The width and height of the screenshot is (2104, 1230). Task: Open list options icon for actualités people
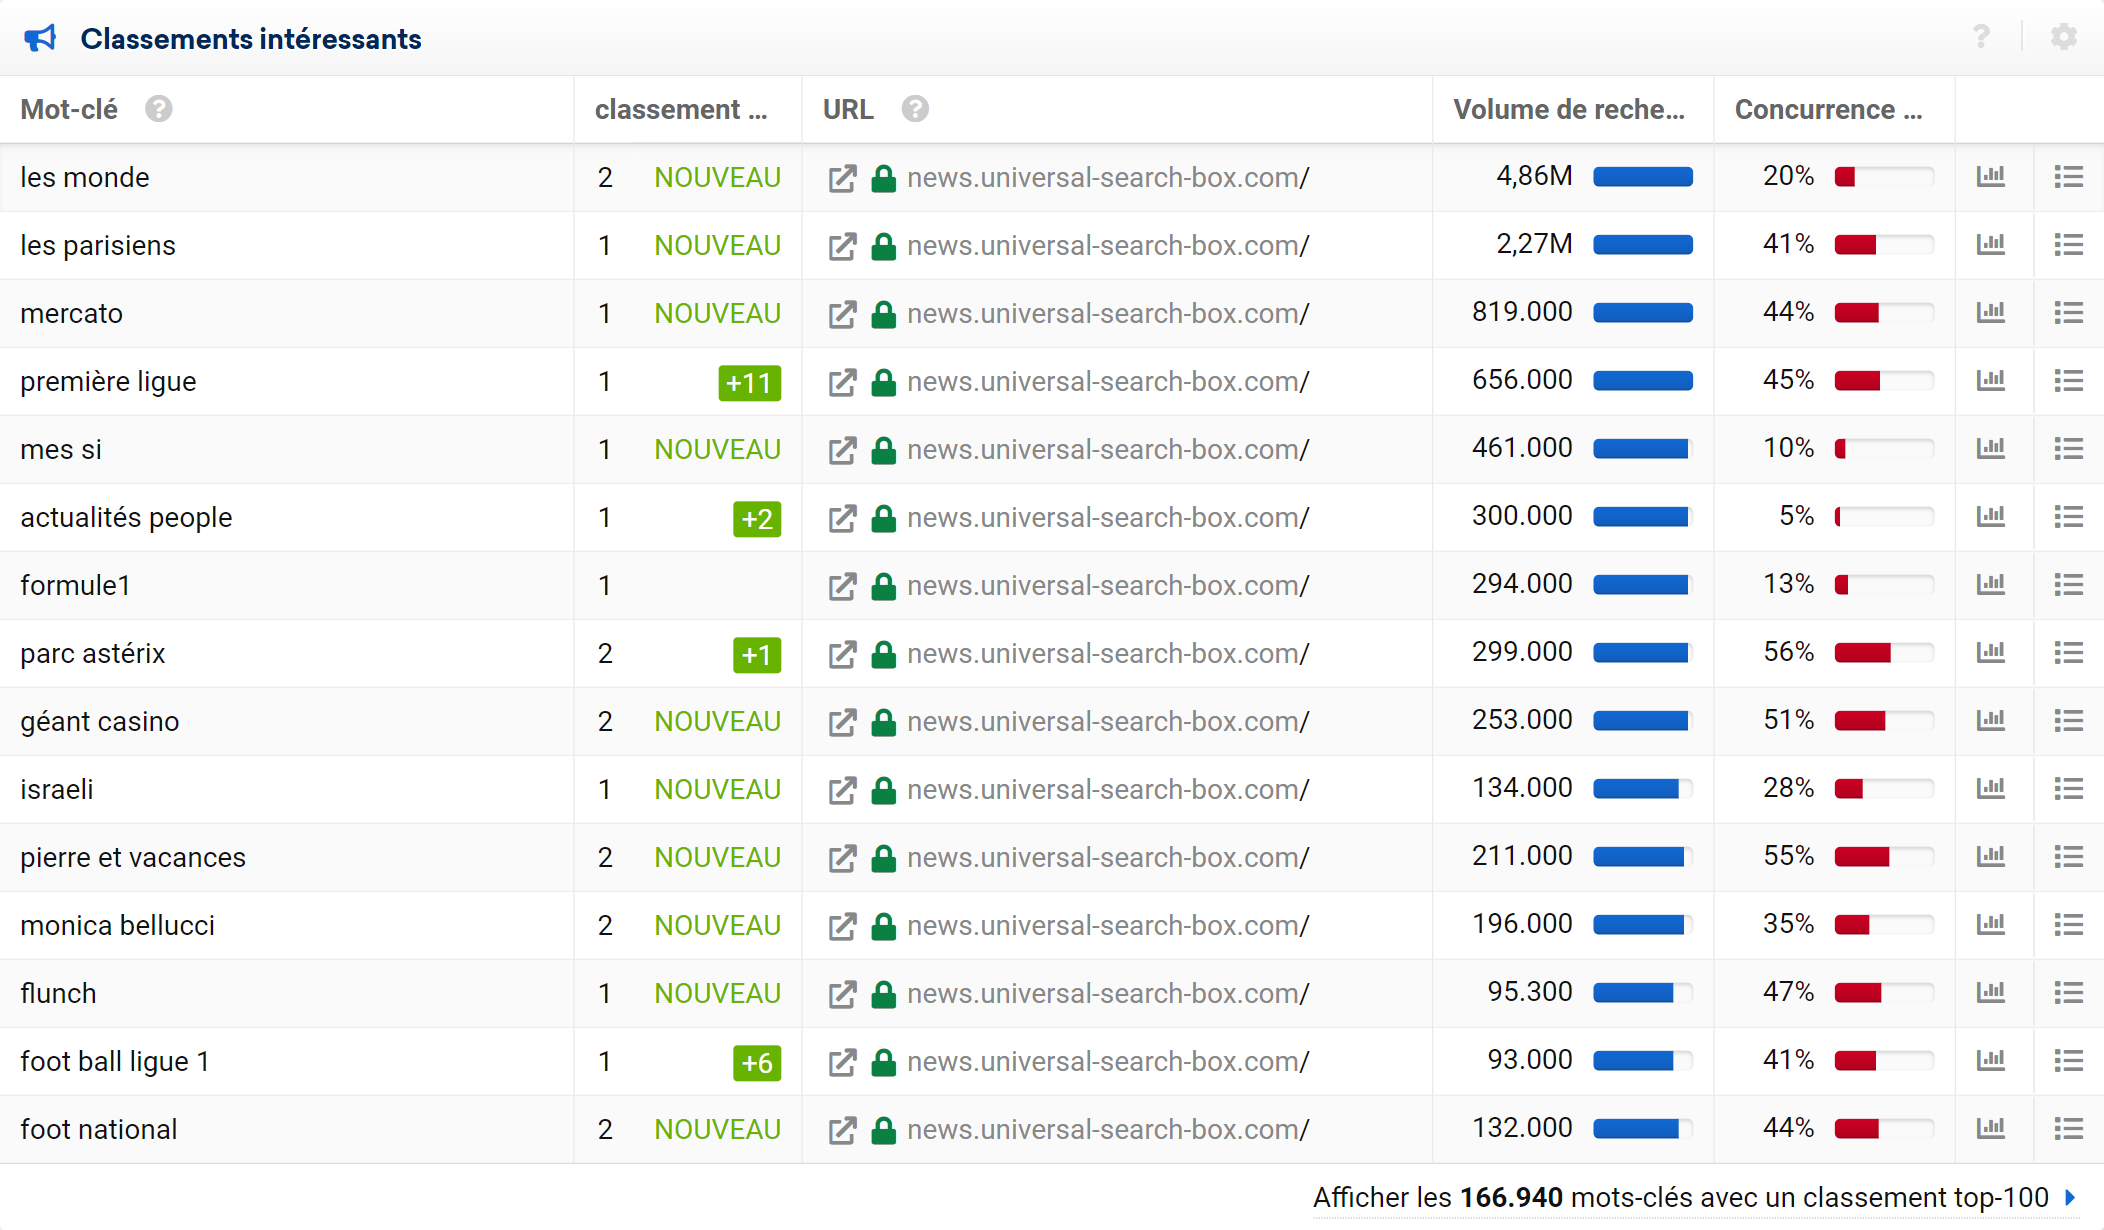click(2069, 517)
